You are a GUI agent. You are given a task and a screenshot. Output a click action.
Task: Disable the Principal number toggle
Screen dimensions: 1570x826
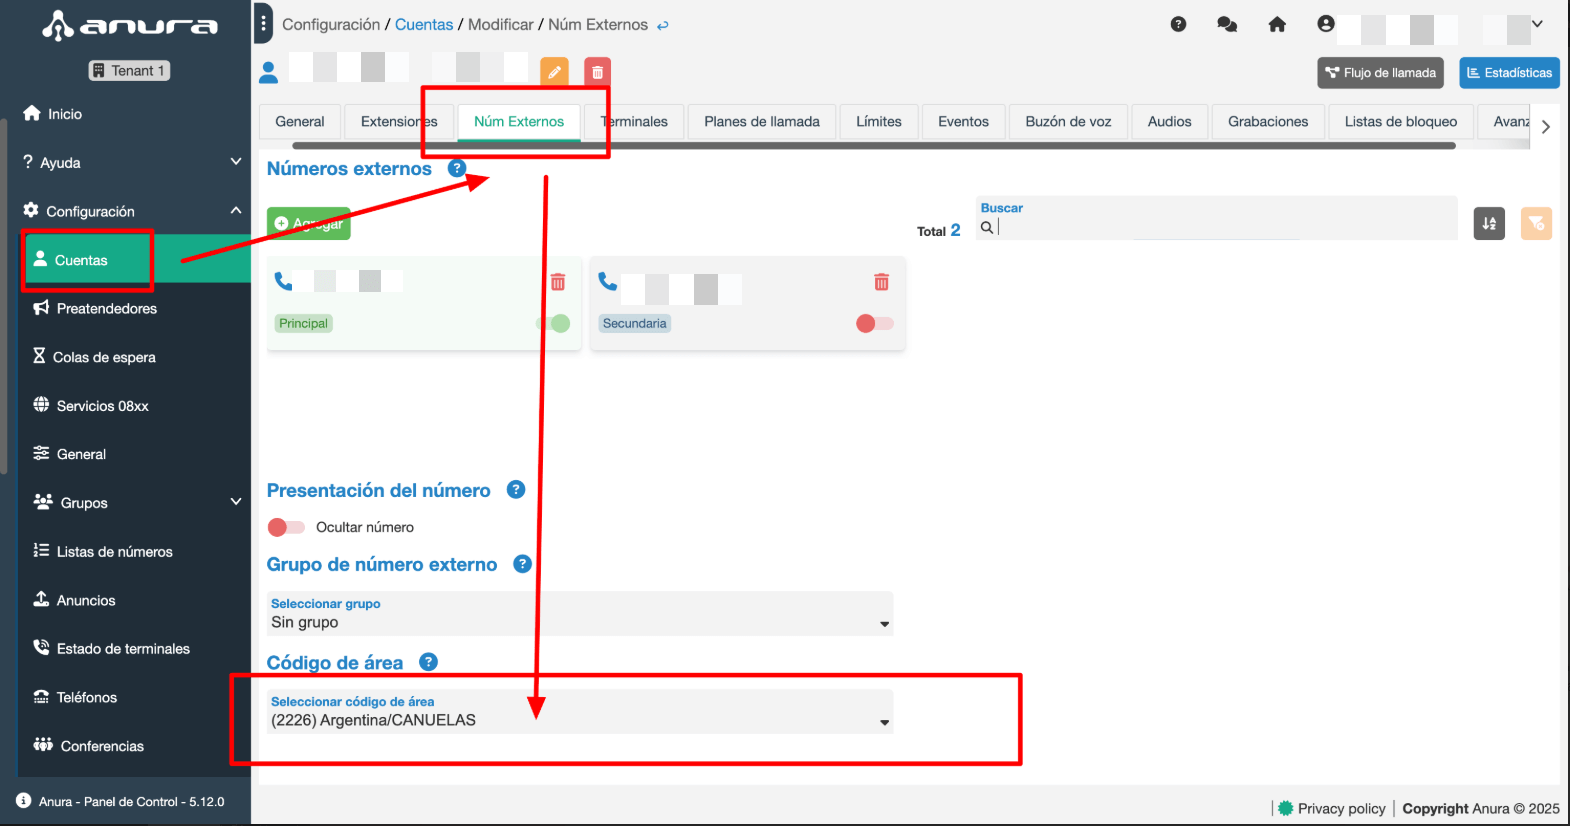[554, 323]
